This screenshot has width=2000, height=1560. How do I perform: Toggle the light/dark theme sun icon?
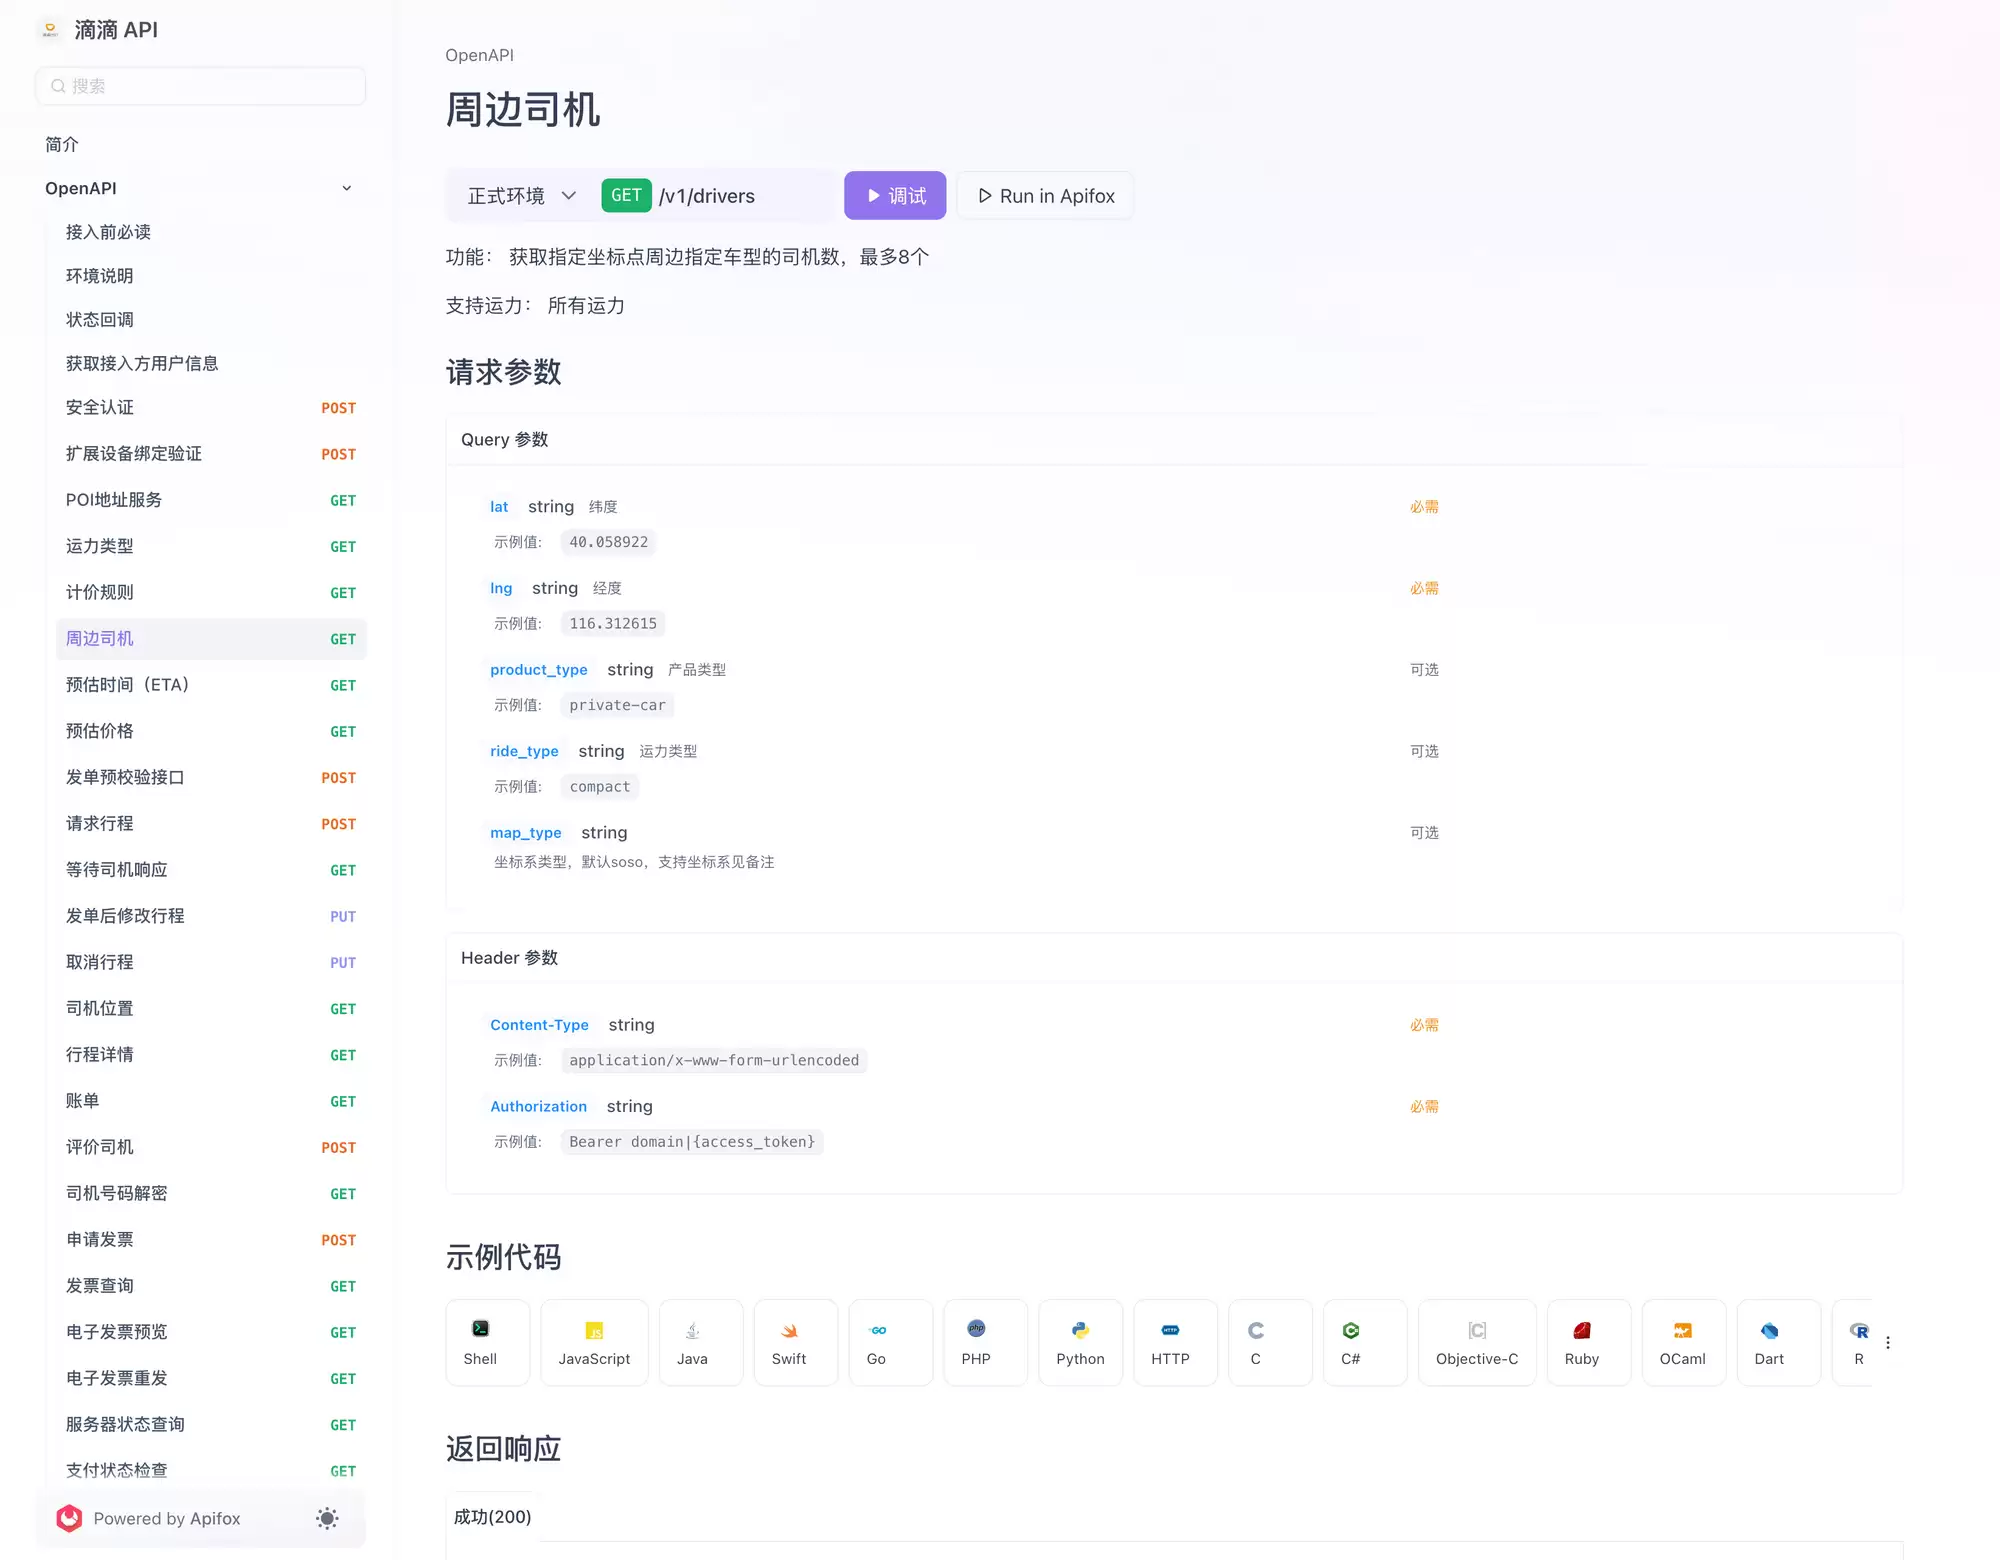(327, 1518)
